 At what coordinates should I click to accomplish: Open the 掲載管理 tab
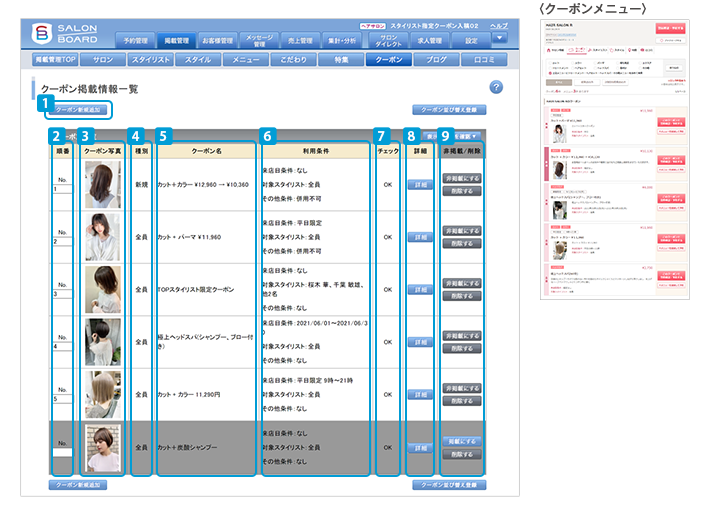pyautogui.click(x=176, y=40)
